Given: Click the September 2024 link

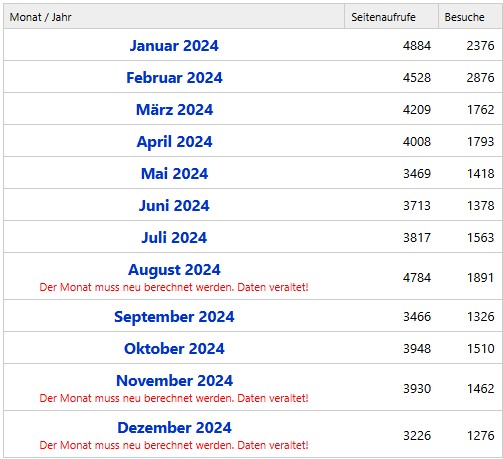Looking at the screenshot, I should pos(174,317).
